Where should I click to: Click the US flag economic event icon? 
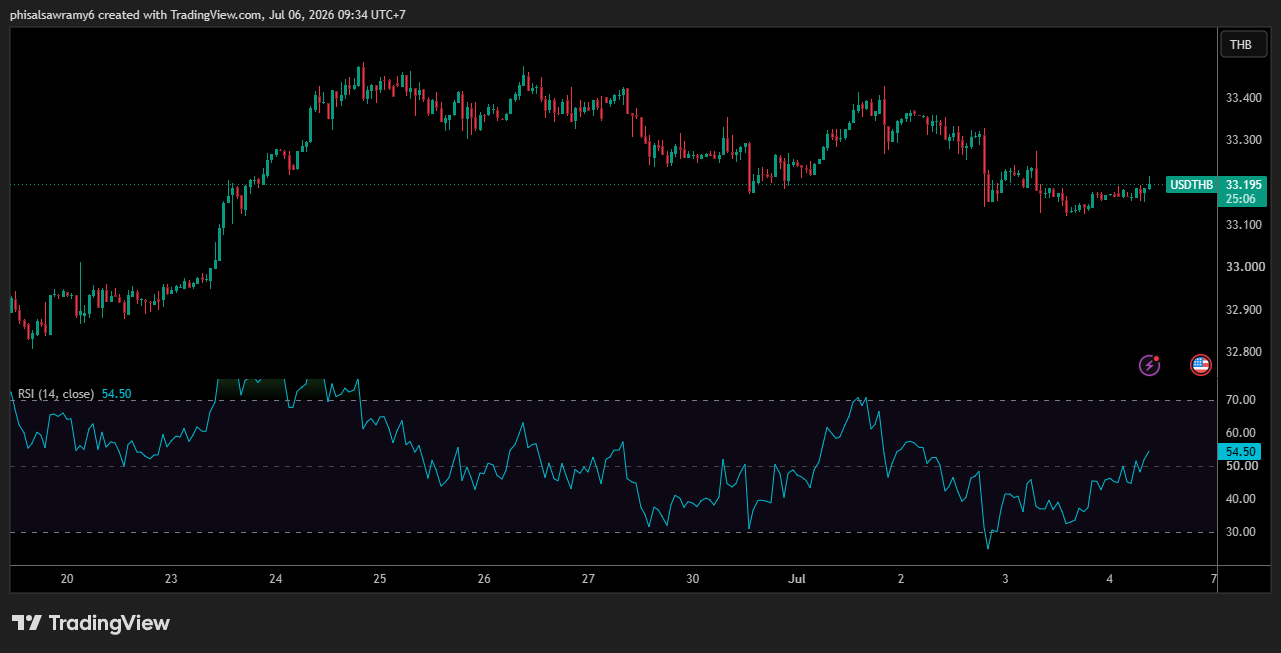pos(1201,365)
